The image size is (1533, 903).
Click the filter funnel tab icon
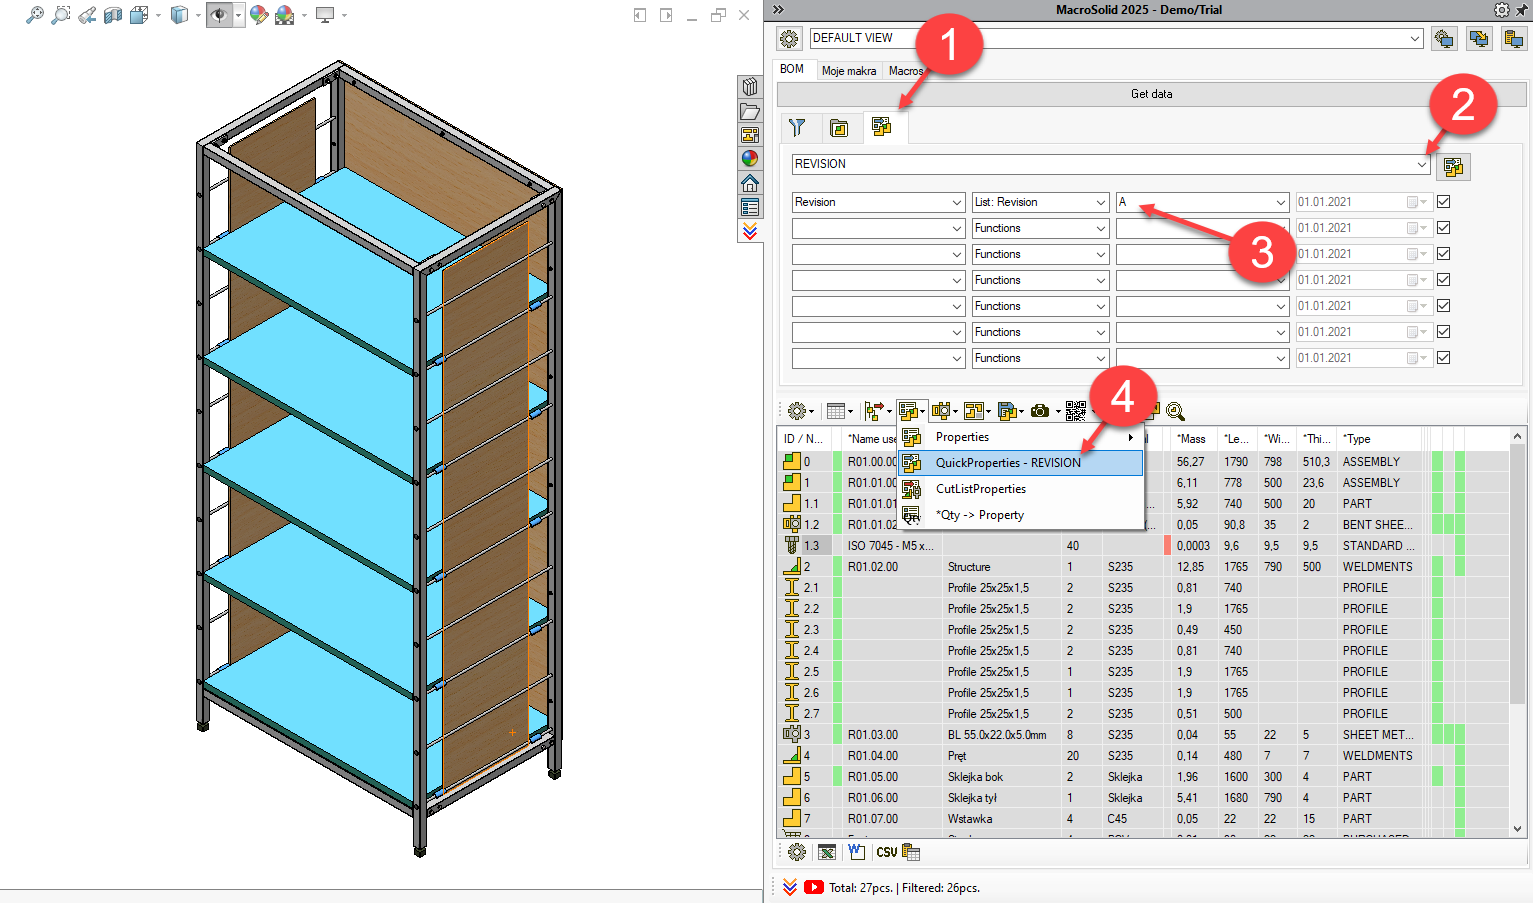(797, 128)
